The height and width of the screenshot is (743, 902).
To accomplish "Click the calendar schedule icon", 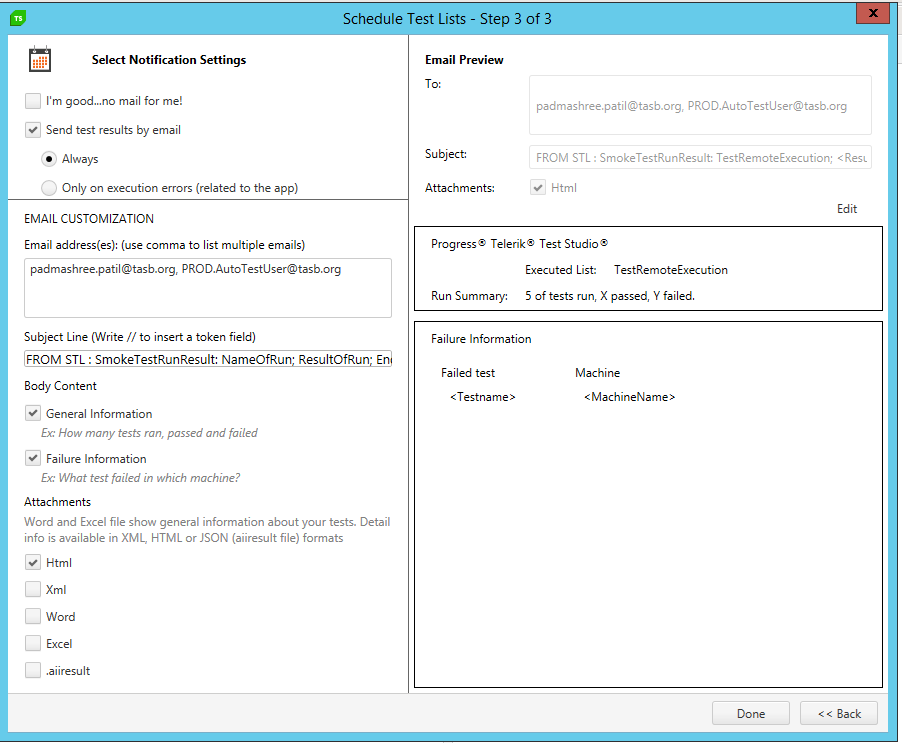I will [x=40, y=60].
